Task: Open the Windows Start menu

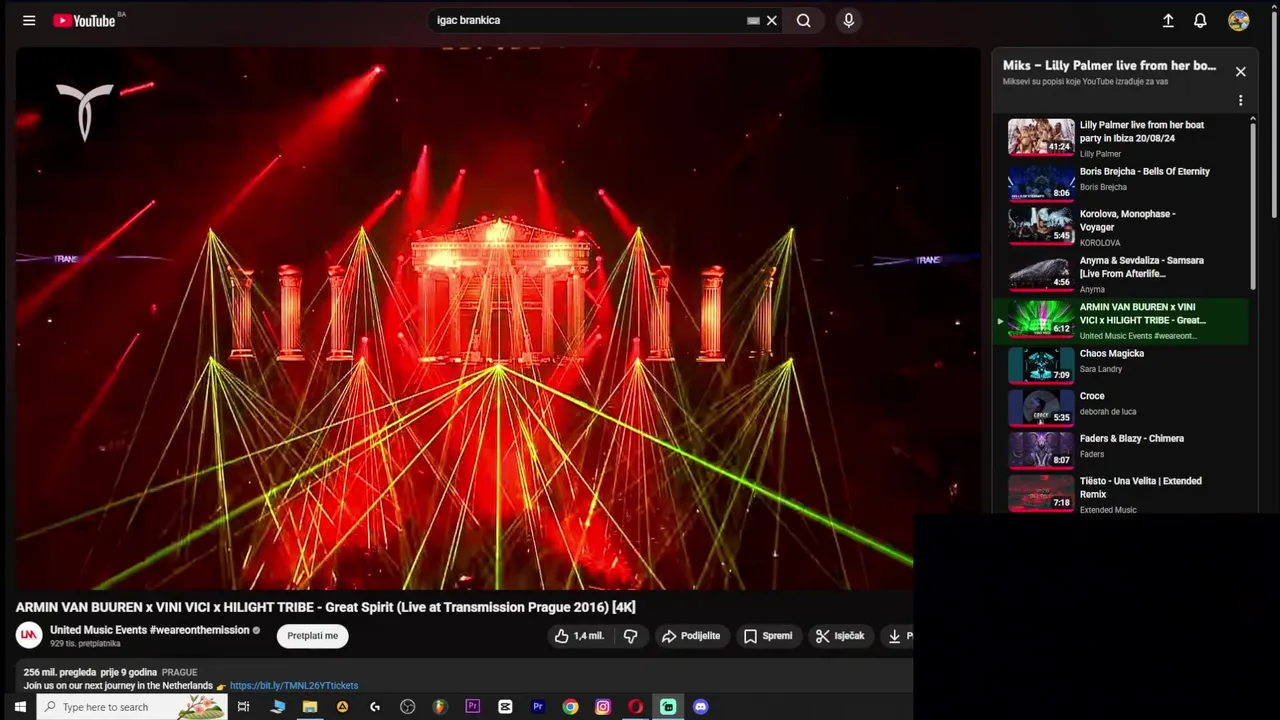Action: pyautogui.click(x=19, y=707)
